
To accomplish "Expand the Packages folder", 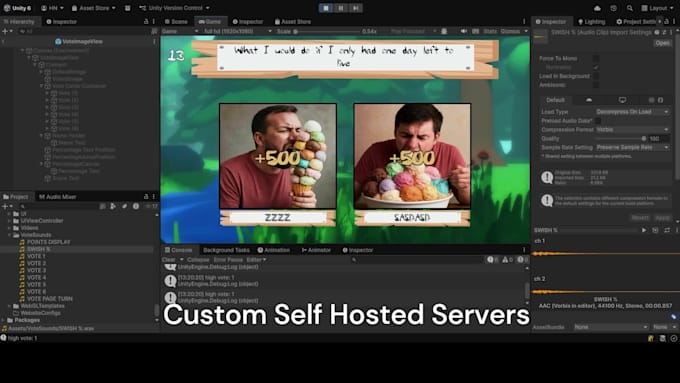I will point(3,320).
